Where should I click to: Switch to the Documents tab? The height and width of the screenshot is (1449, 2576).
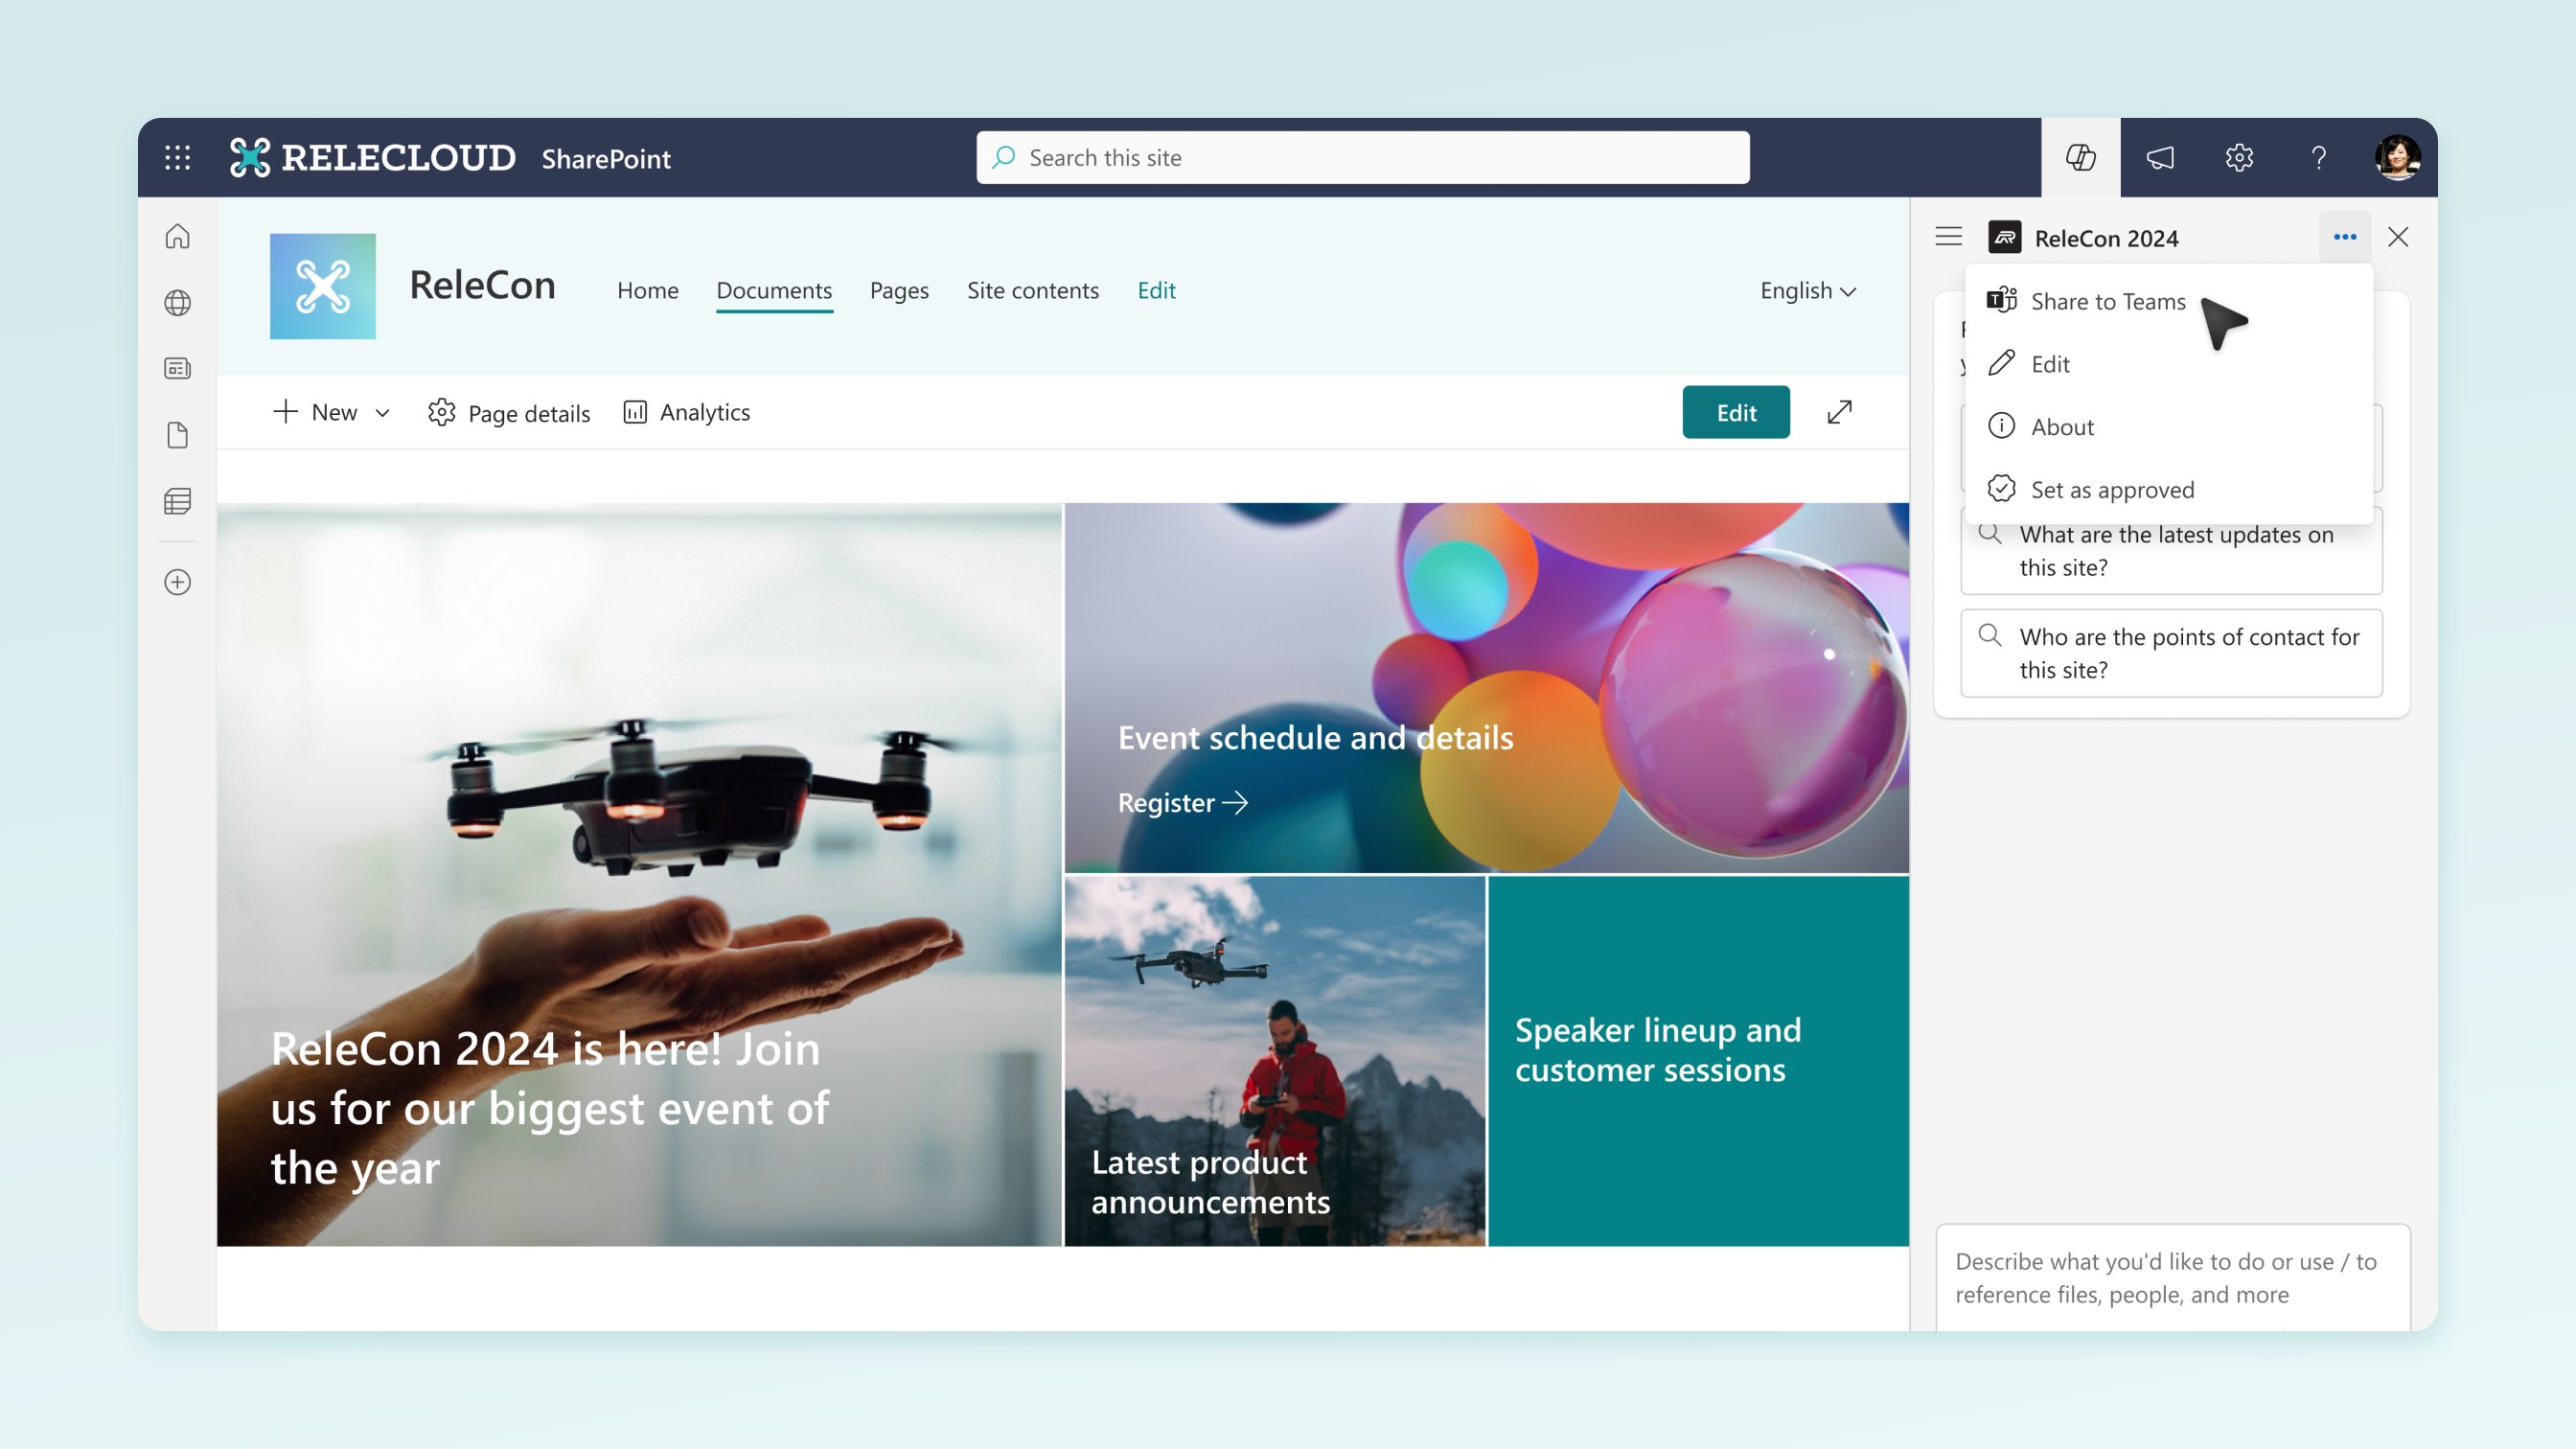773,288
